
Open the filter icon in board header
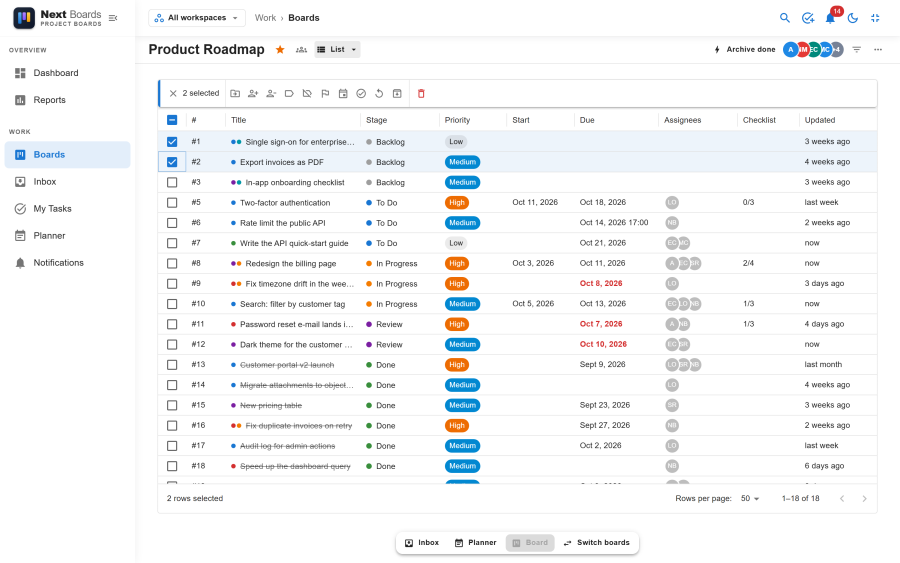click(x=856, y=49)
